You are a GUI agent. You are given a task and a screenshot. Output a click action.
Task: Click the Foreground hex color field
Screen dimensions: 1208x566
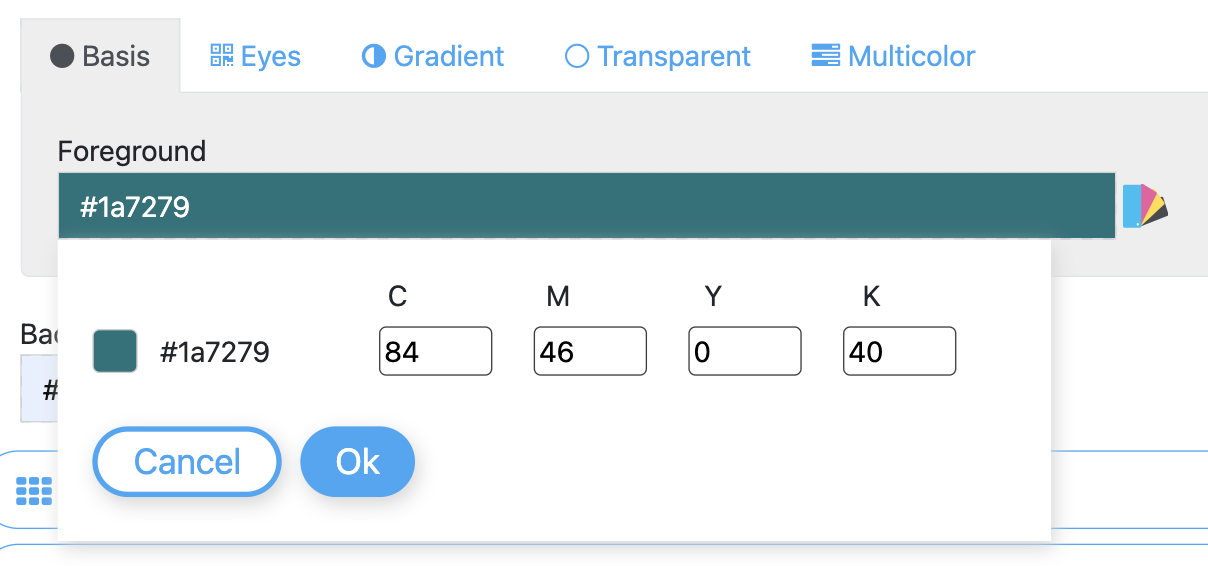point(586,207)
